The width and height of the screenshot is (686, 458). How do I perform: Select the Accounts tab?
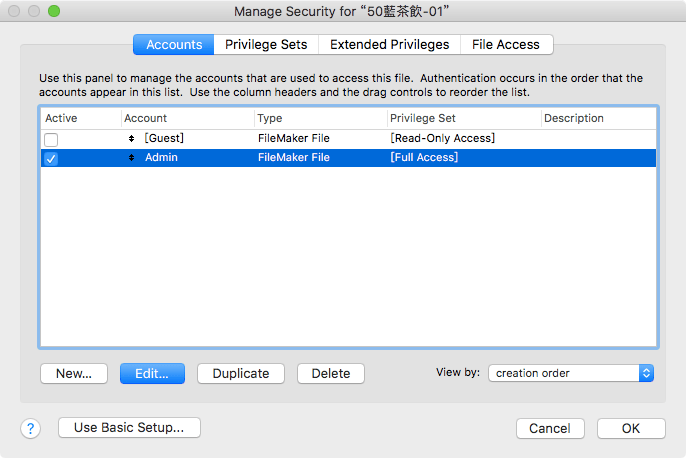pos(174,44)
